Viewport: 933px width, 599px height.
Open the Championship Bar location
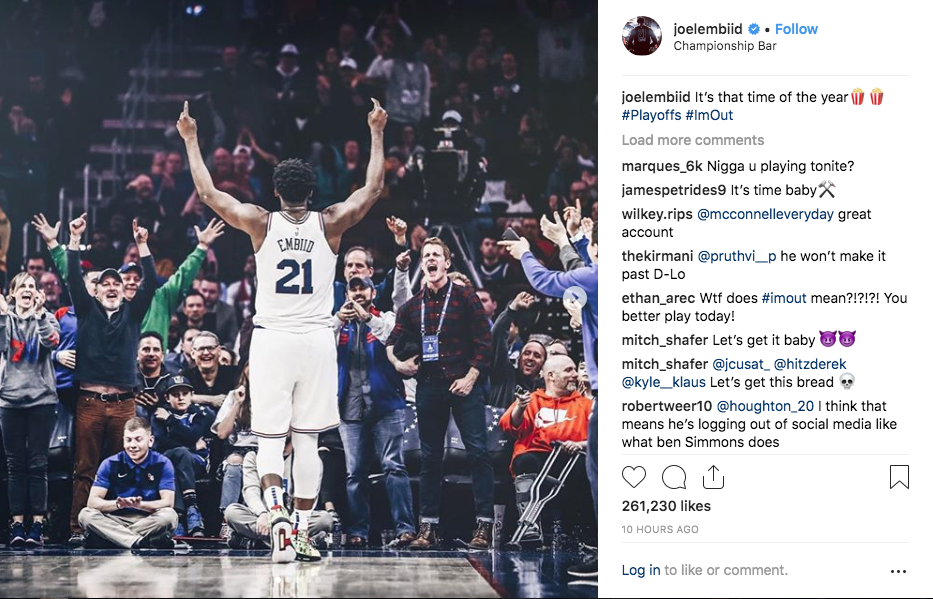click(x=725, y=46)
